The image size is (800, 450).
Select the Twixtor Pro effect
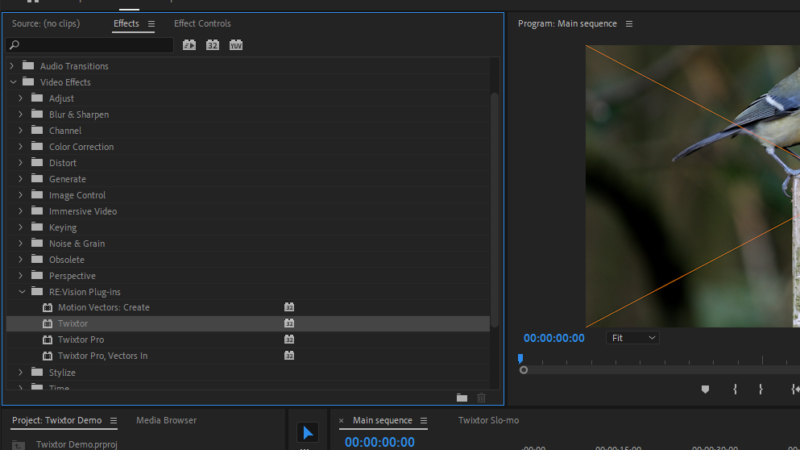[81, 340]
